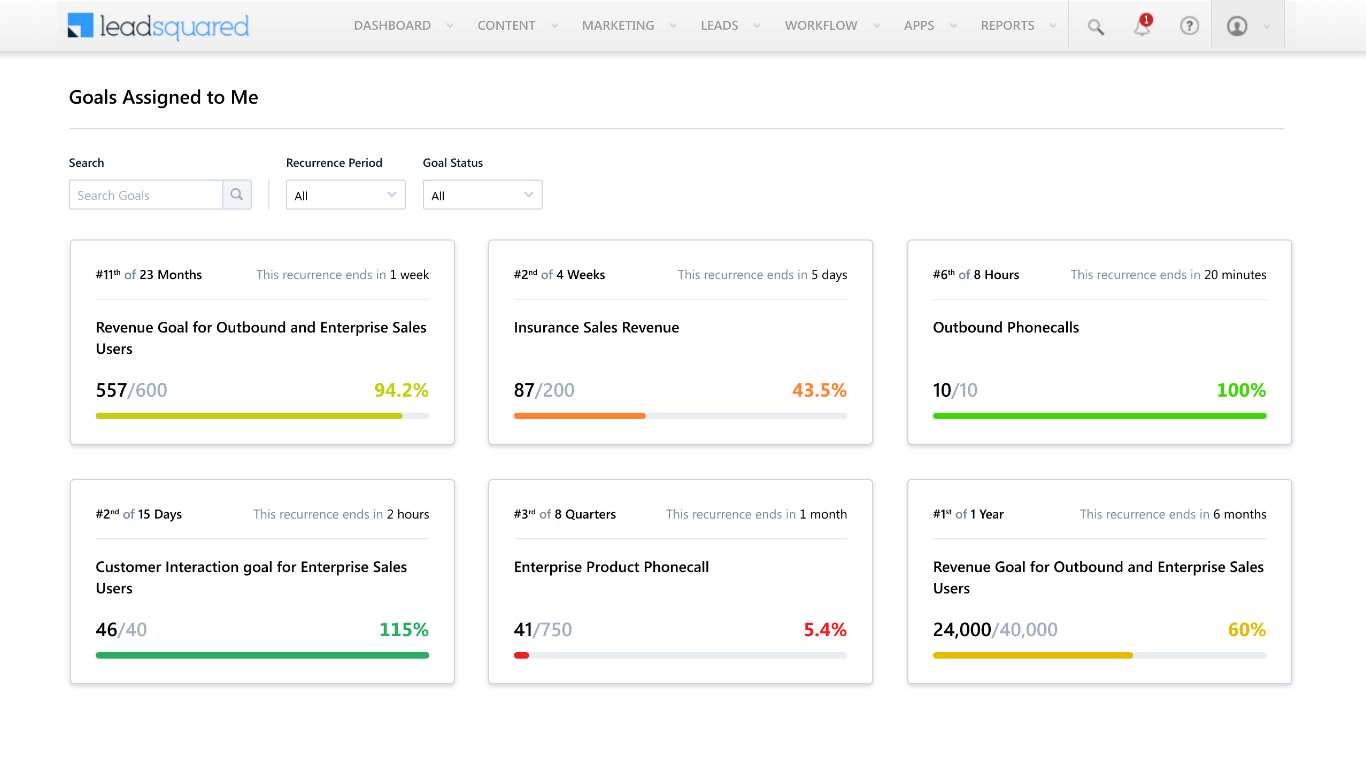1366x768 pixels.
Task: Open the user profile avatar menu
Action: point(1237,27)
